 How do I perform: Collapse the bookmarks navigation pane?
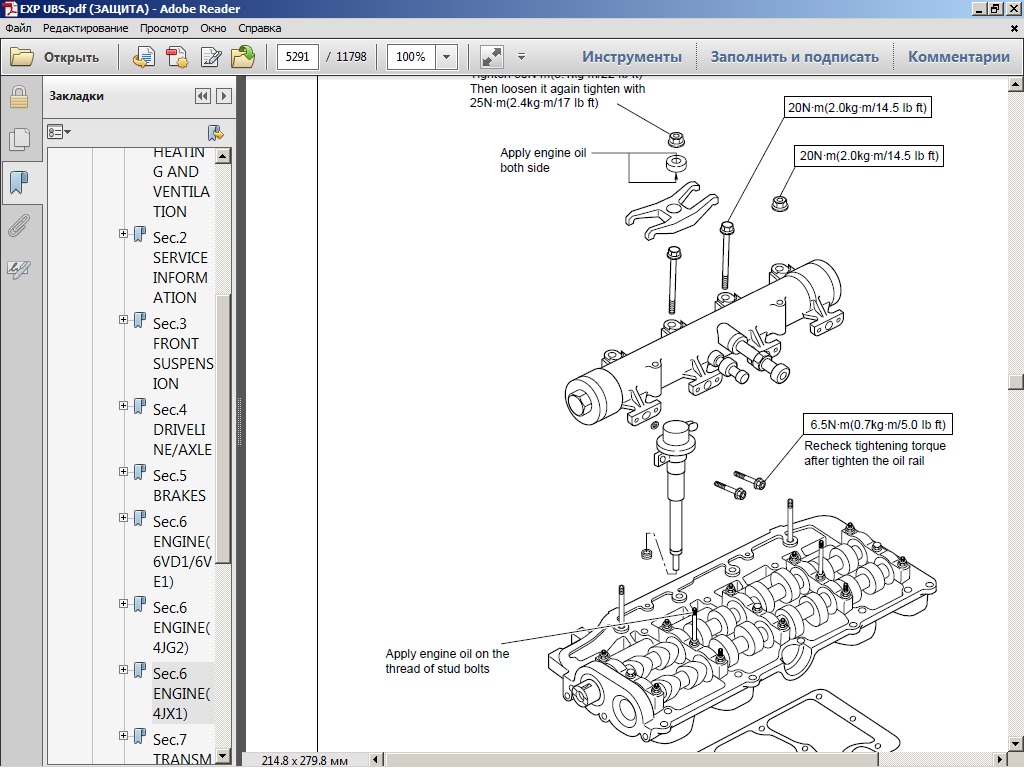click(x=203, y=96)
